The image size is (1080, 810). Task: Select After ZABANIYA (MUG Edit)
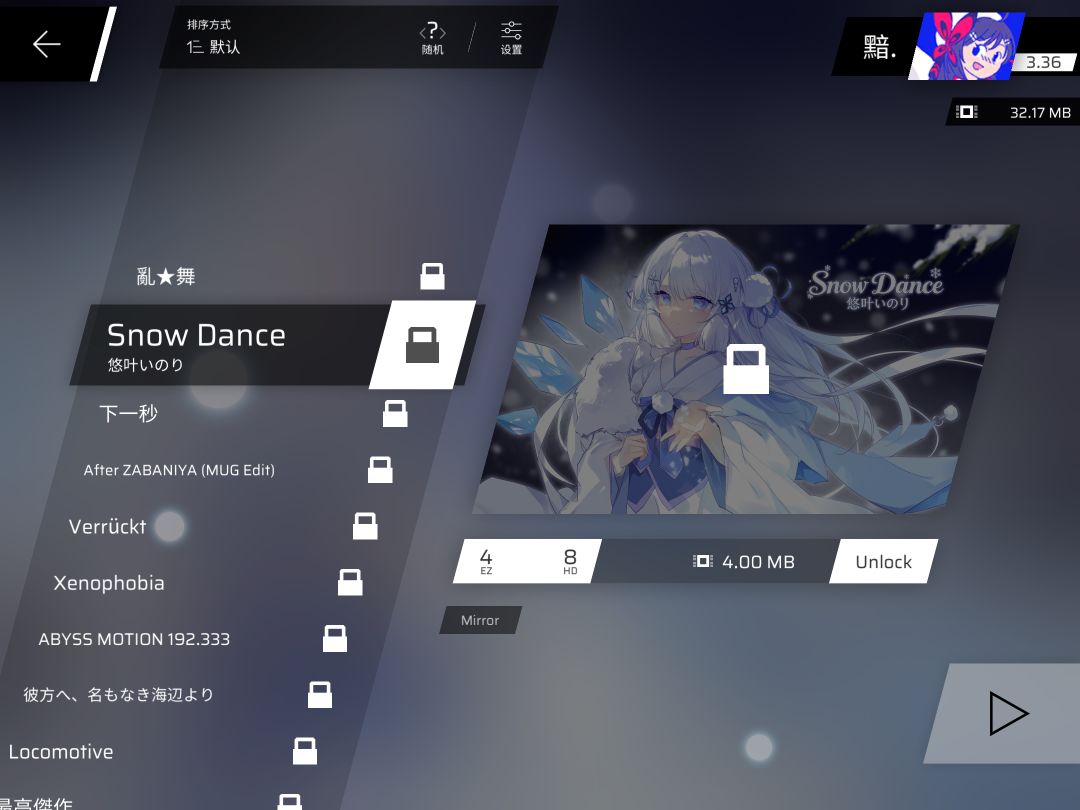click(x=179, y=470)
